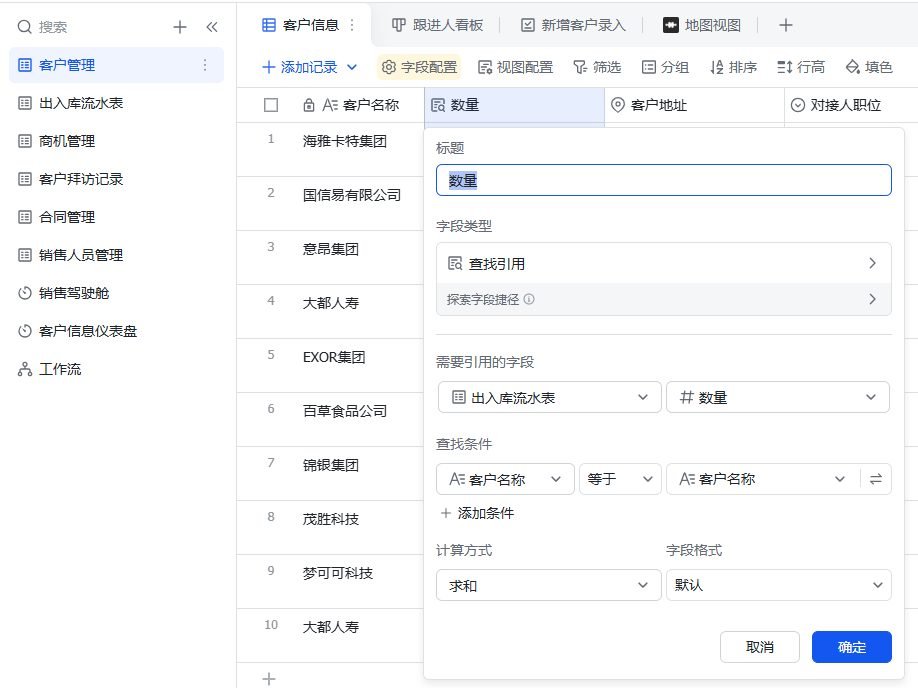Open the 填色 fill color tool
Viewport: 918px width, 688px height.
[x=869, y=67]
